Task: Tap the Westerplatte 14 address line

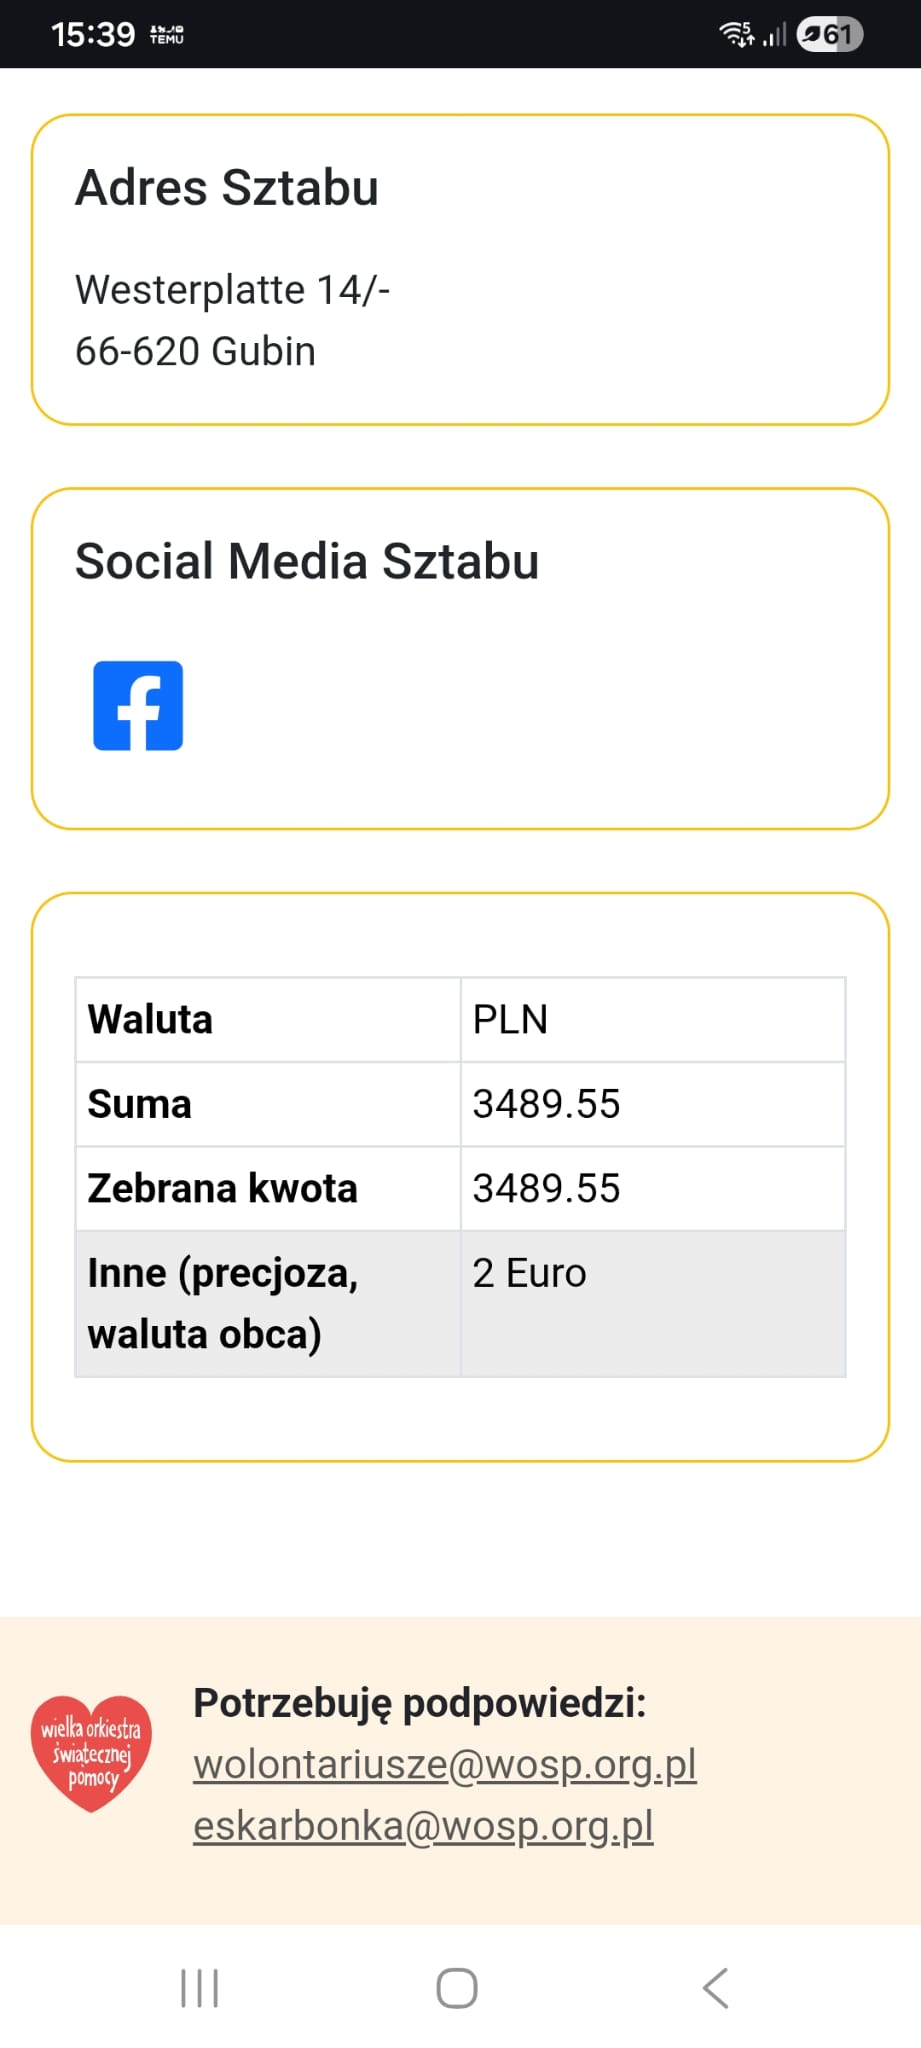Action: 232,290
